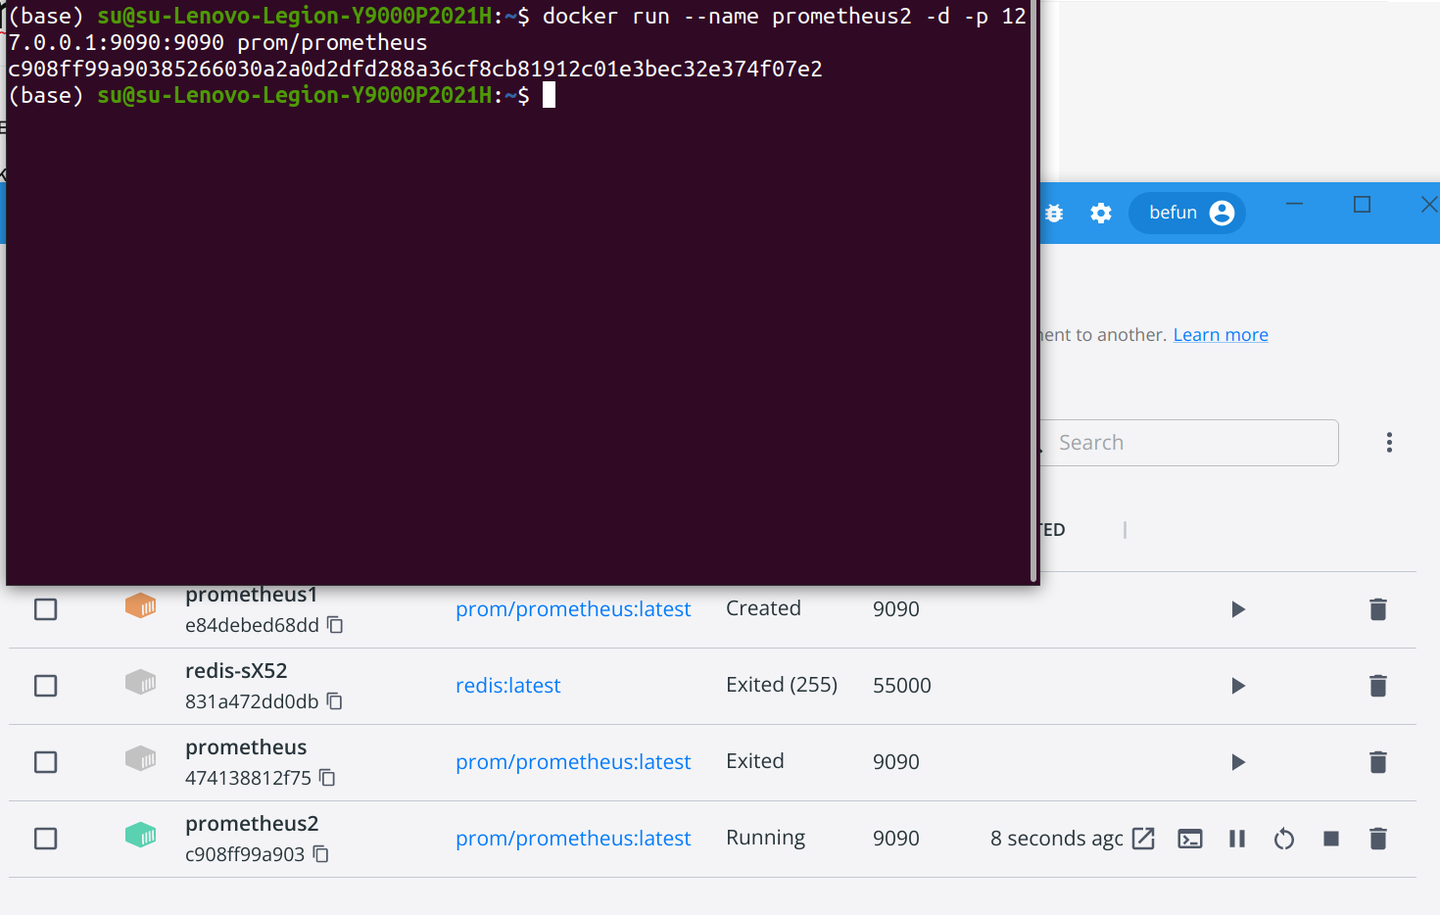Stop the running prometheus2 container
The image size is (1440, 915).
point(1331,839)
